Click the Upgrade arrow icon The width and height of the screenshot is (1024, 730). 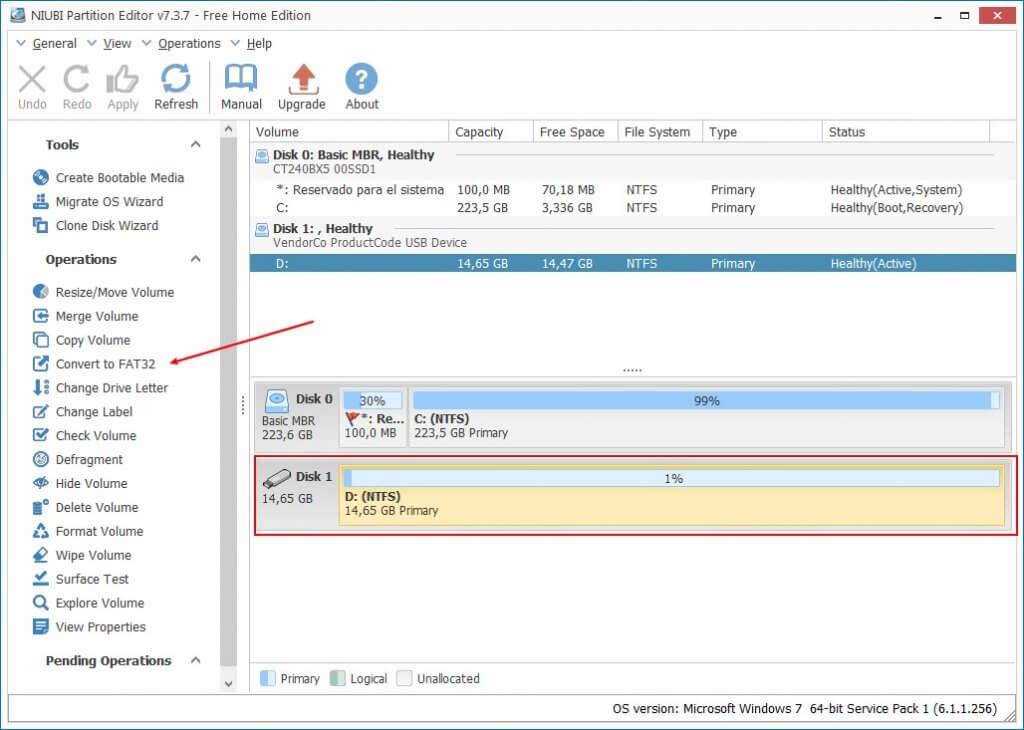pyautogui.click(x=302, y=79)
